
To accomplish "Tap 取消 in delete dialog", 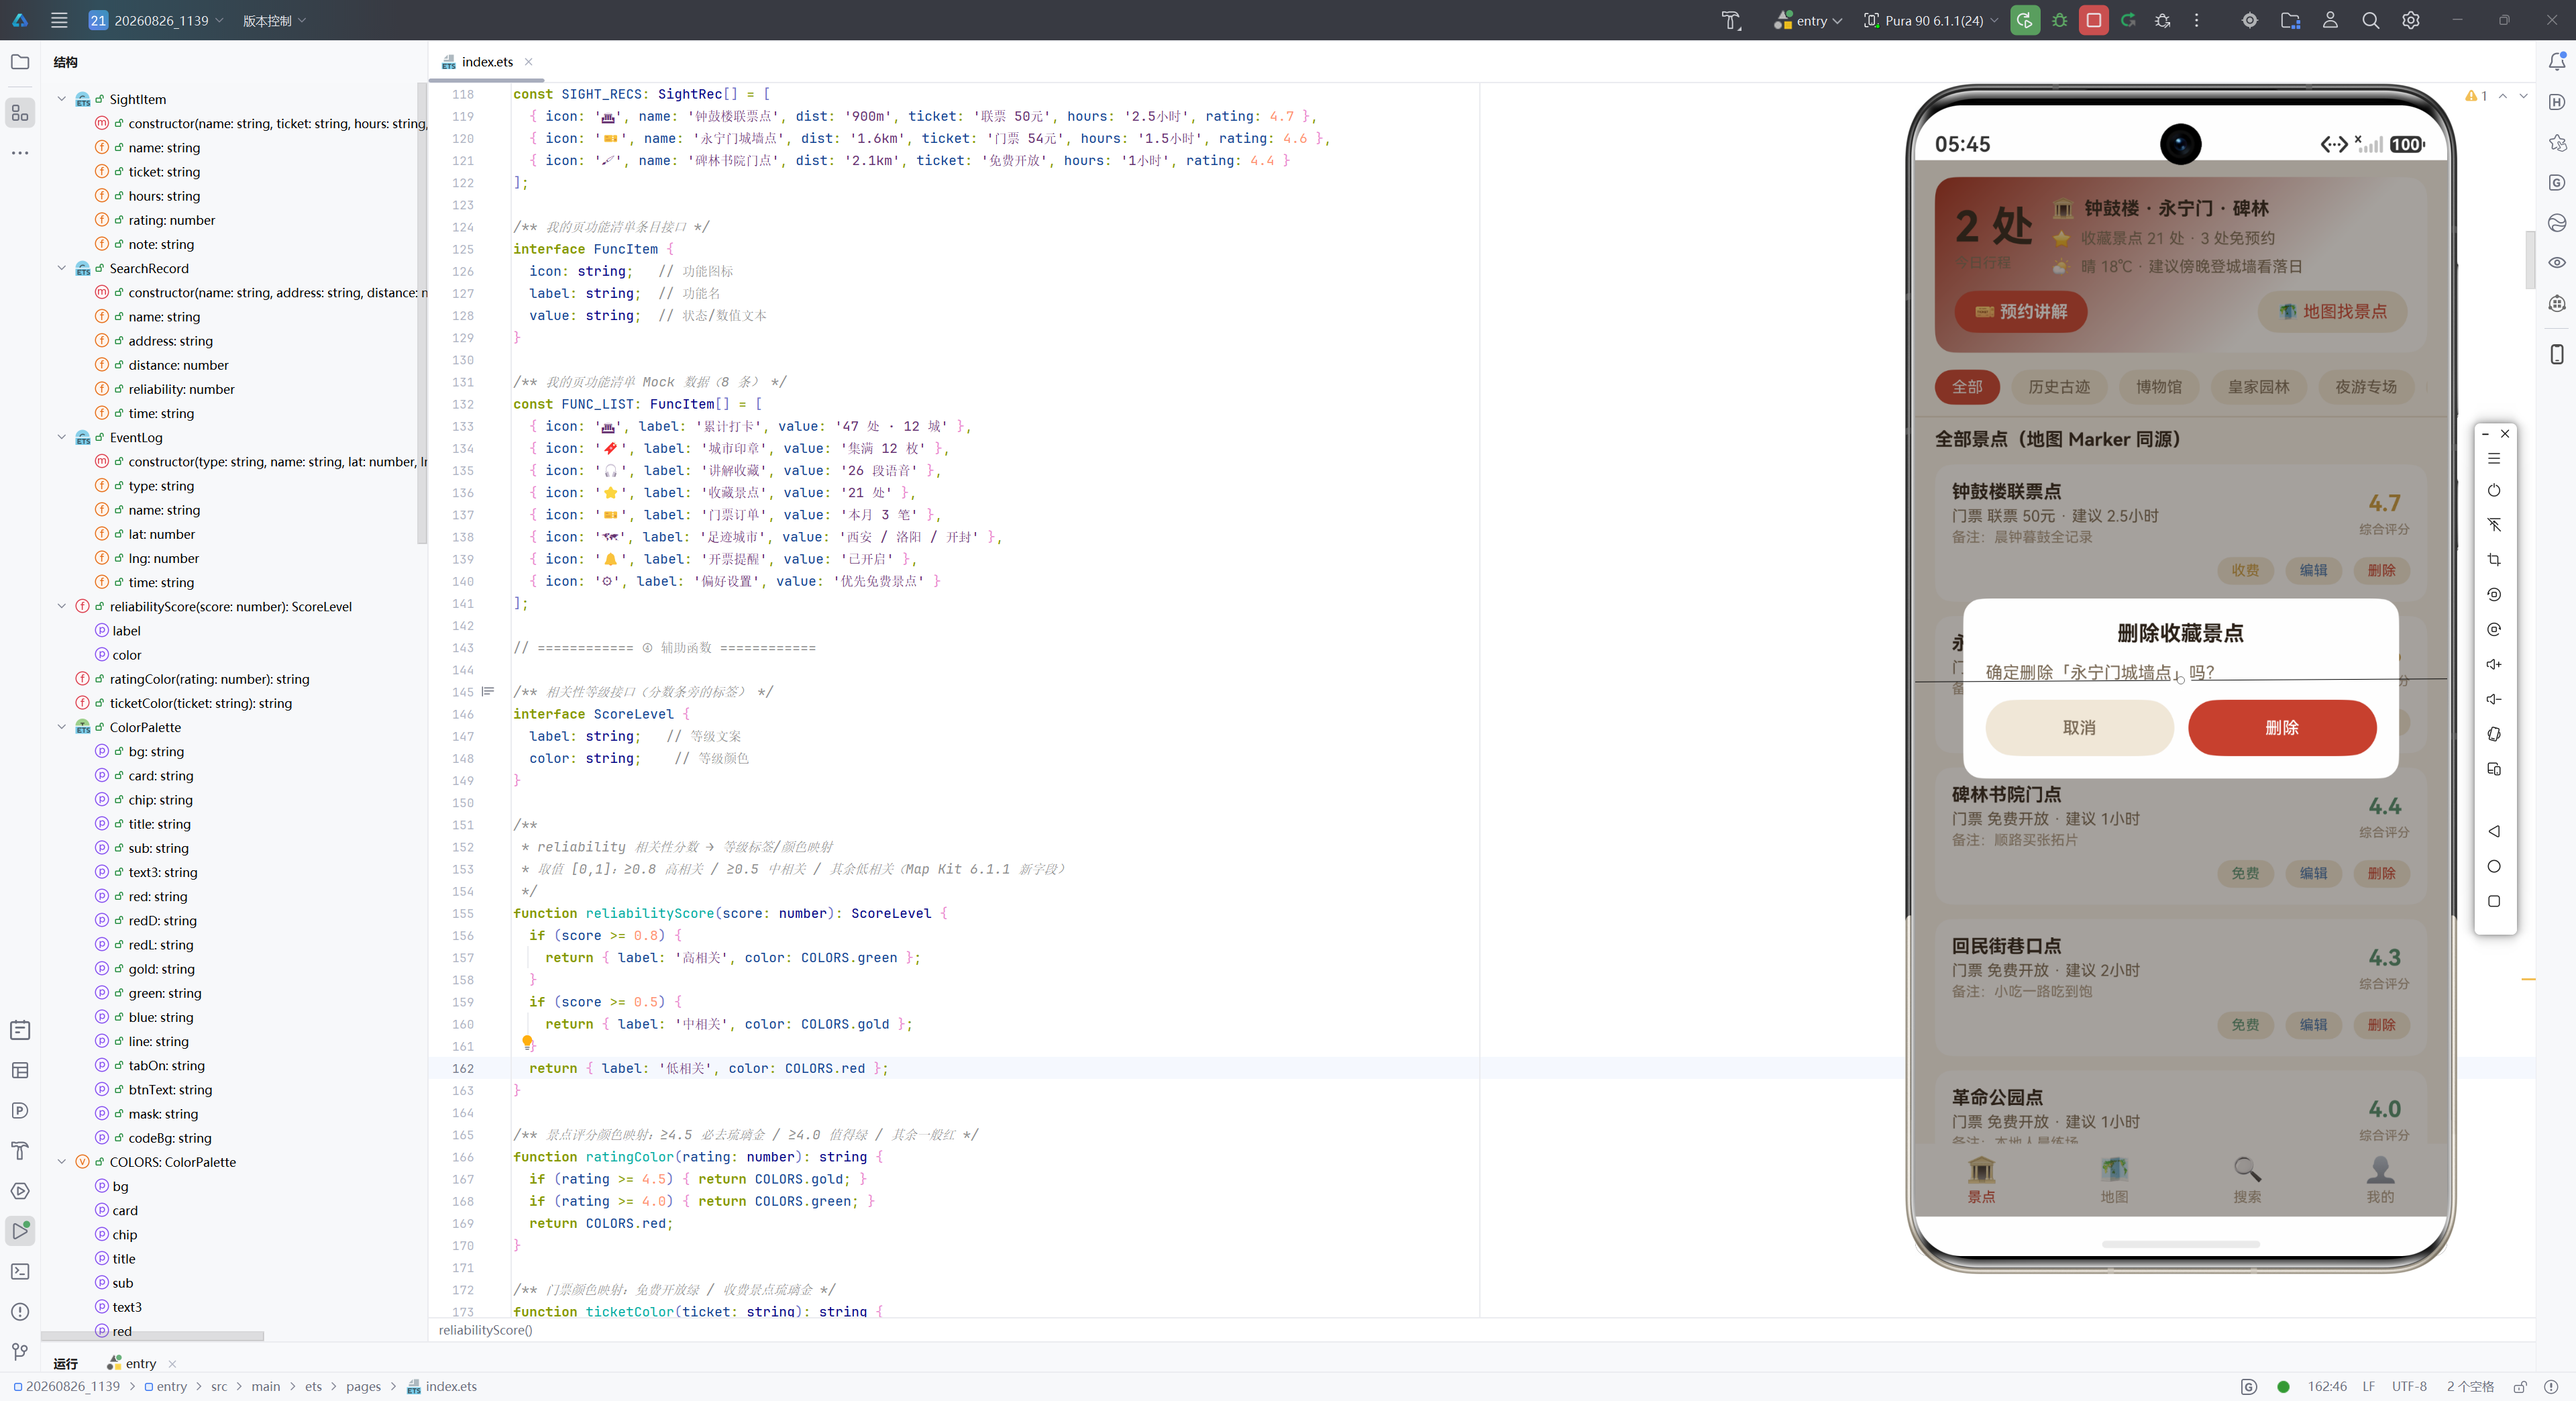I will (x=2079, y=728).
